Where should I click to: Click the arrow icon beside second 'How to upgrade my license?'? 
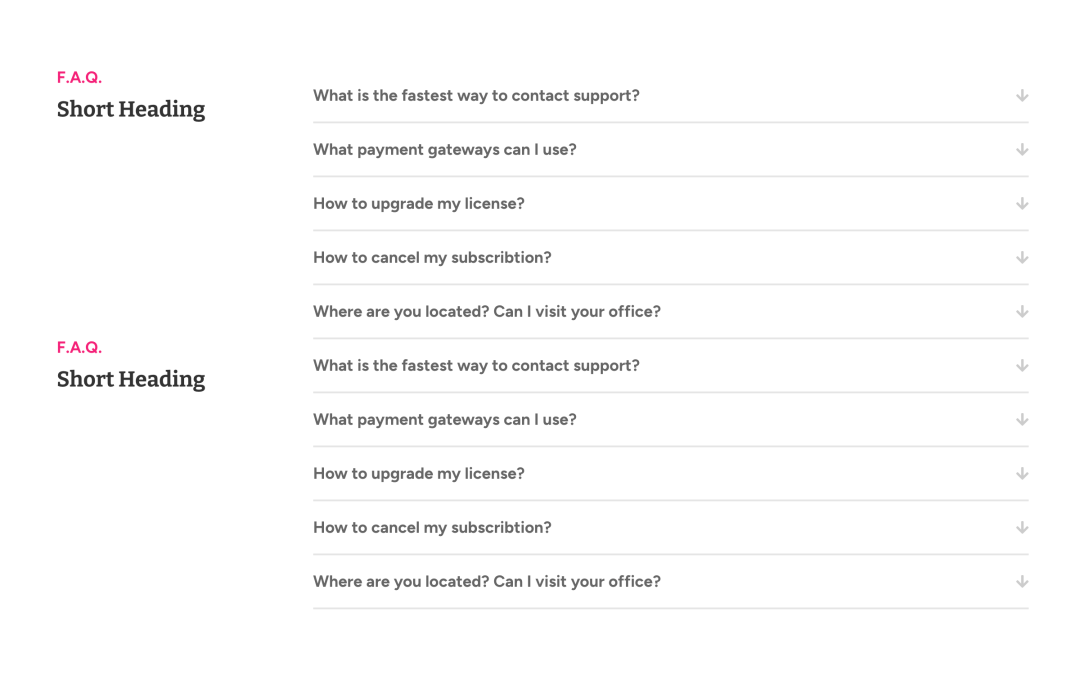tap(1022, 474)
